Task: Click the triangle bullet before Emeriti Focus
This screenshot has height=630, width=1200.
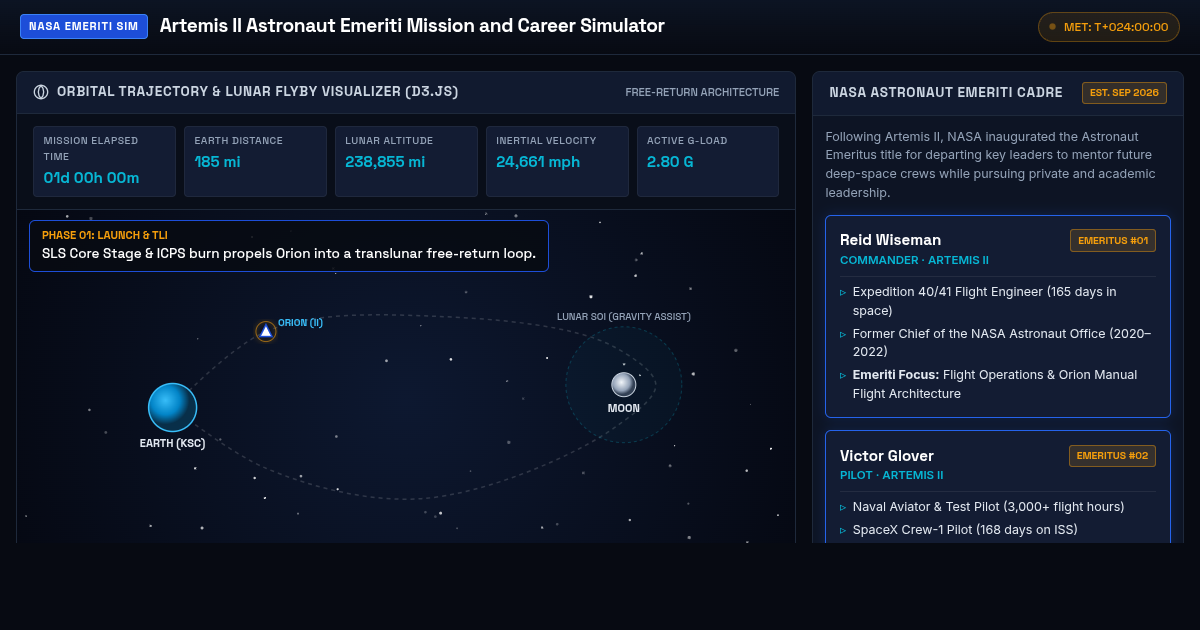Action: click(843, 375)
